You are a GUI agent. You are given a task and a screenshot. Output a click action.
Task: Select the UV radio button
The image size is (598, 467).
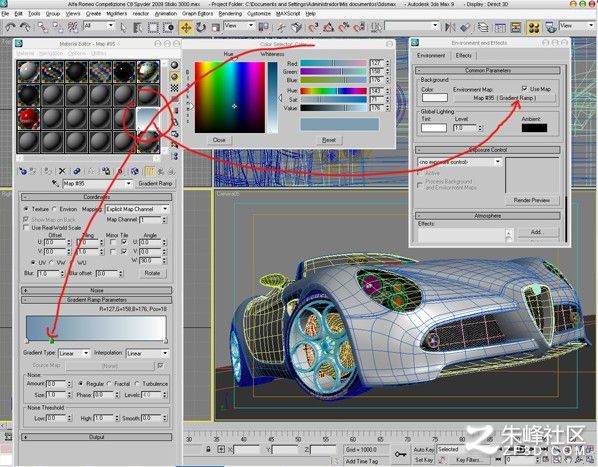click(x=33, y=263)
